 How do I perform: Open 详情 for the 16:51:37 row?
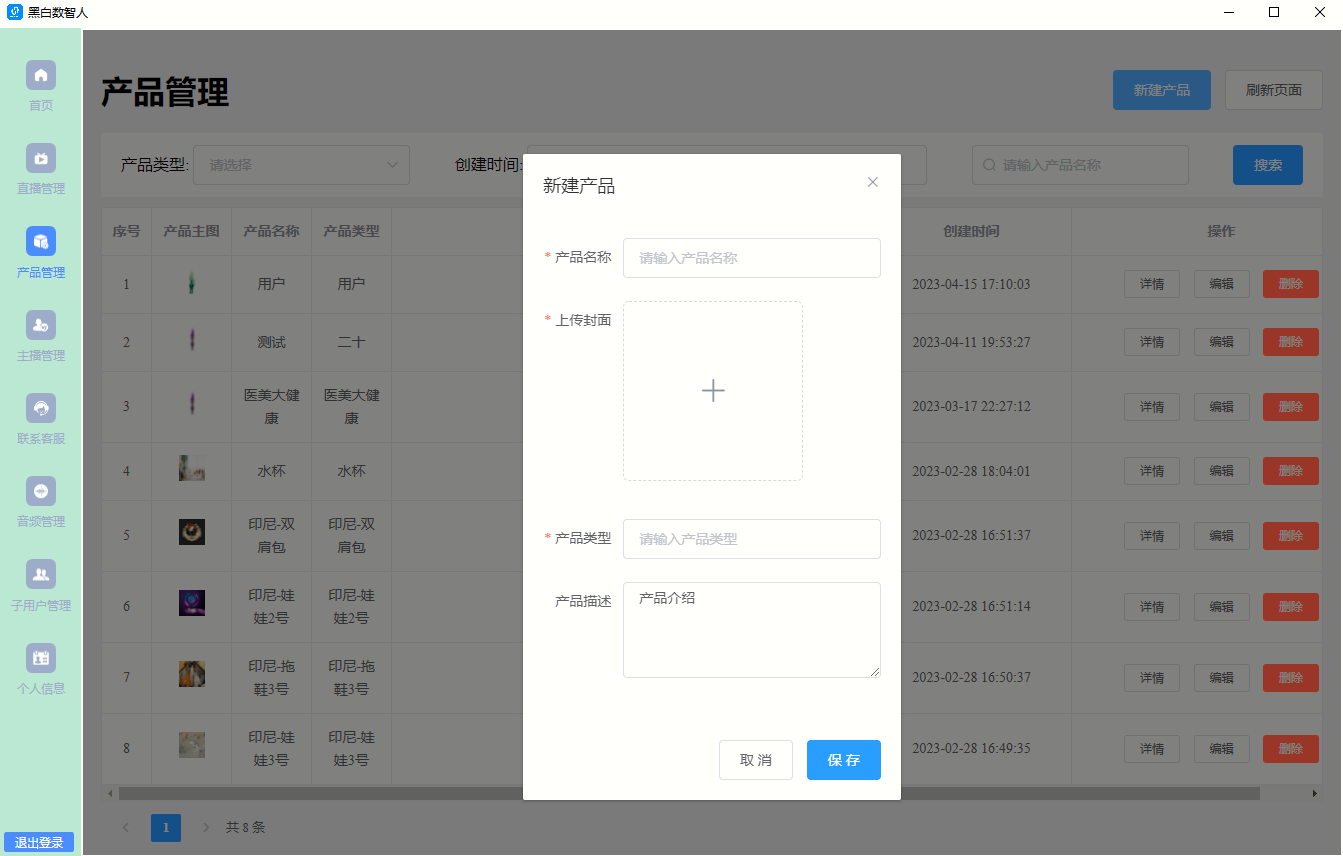tap(1152, 536)
